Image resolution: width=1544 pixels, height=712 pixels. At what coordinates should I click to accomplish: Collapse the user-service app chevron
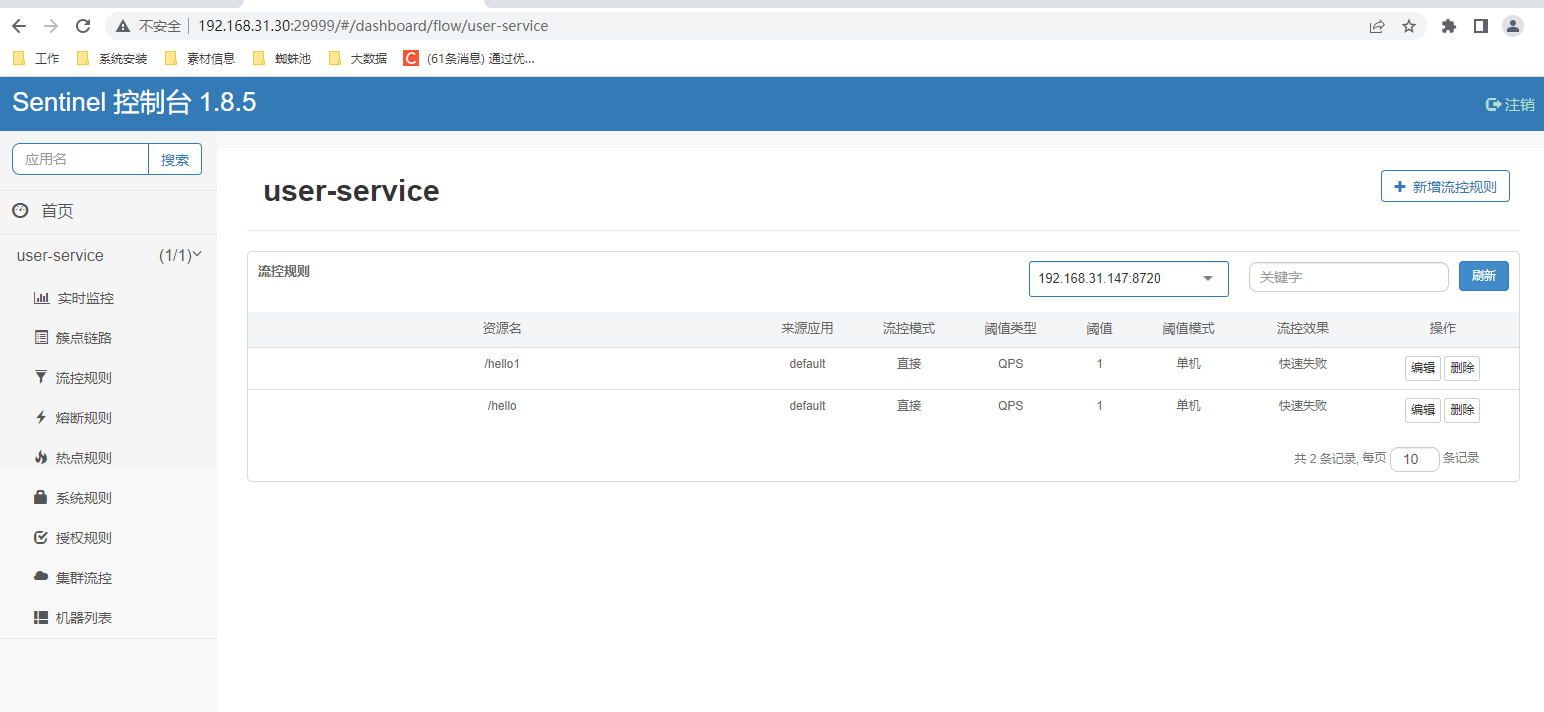click(x=197, y=254)
